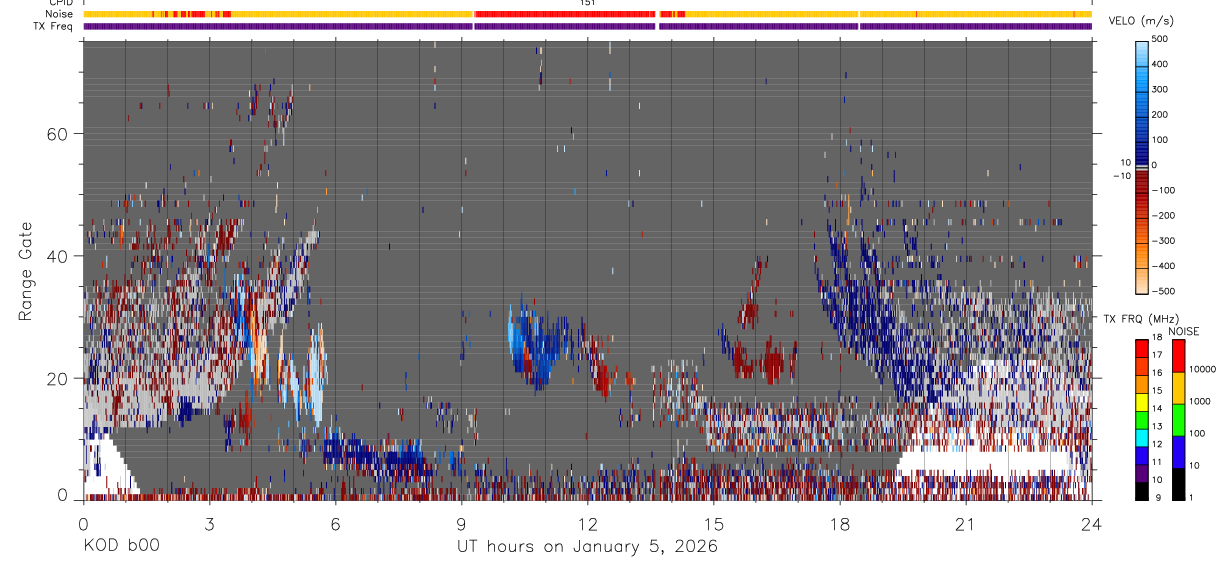Click the 17 MHz tick on frequency legend

point(1159,356)
